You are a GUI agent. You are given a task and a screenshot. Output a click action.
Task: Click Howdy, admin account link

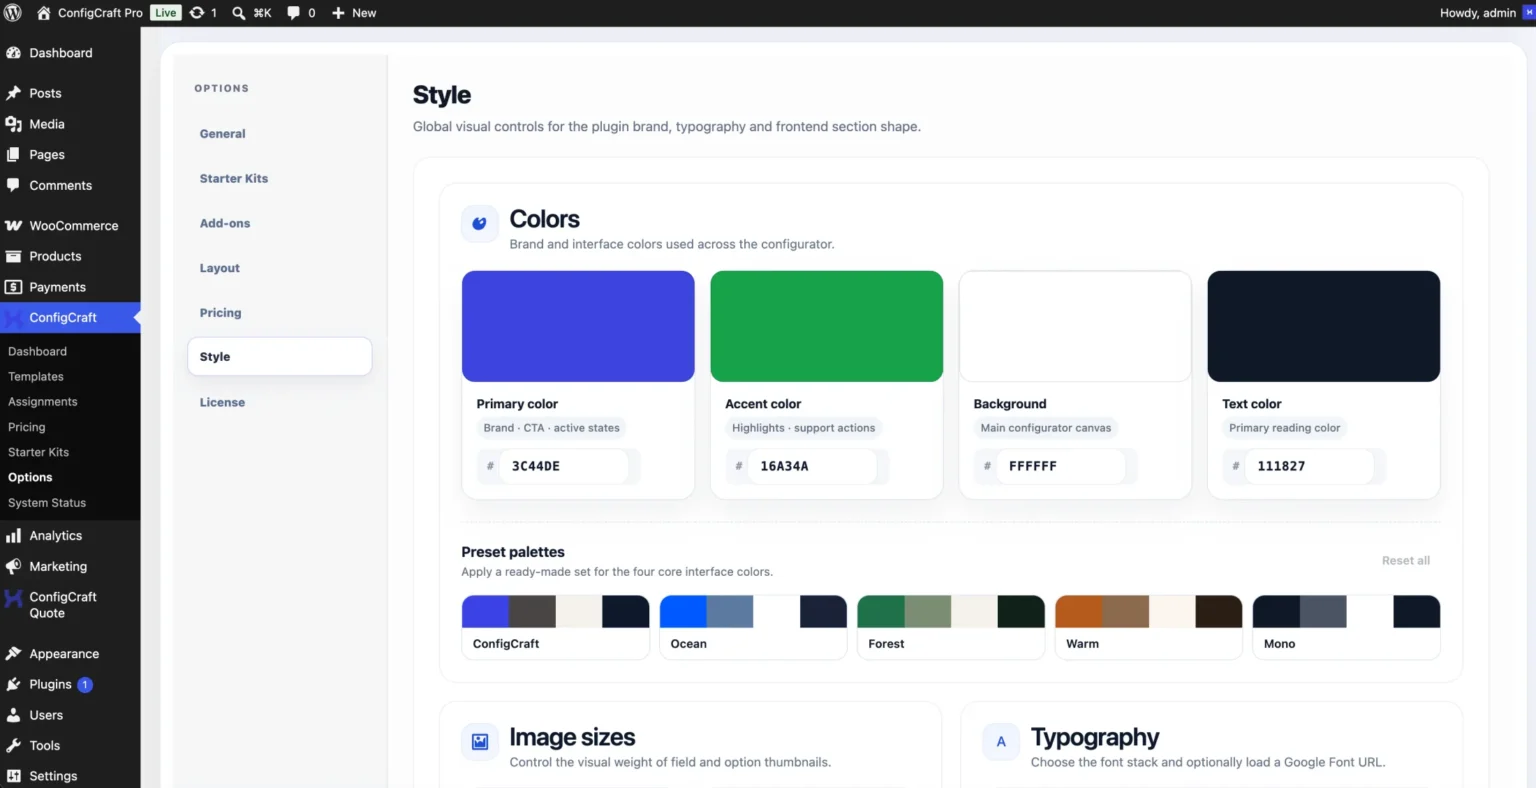coord(1477,13)
